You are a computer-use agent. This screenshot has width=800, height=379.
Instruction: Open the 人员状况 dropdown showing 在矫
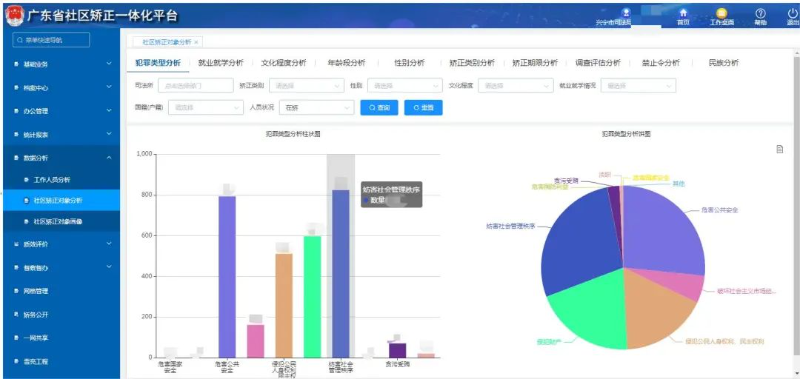click(x=316, y=108)
